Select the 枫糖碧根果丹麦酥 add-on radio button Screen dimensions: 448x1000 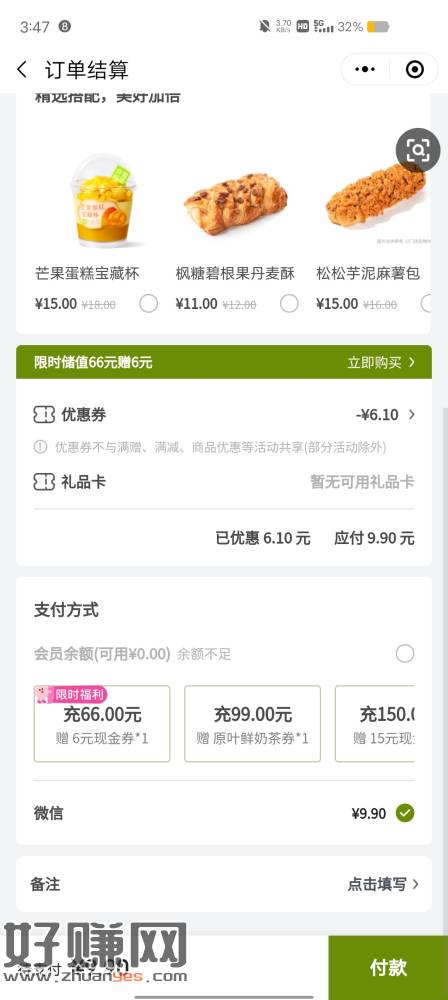click(x=289, y=304)
